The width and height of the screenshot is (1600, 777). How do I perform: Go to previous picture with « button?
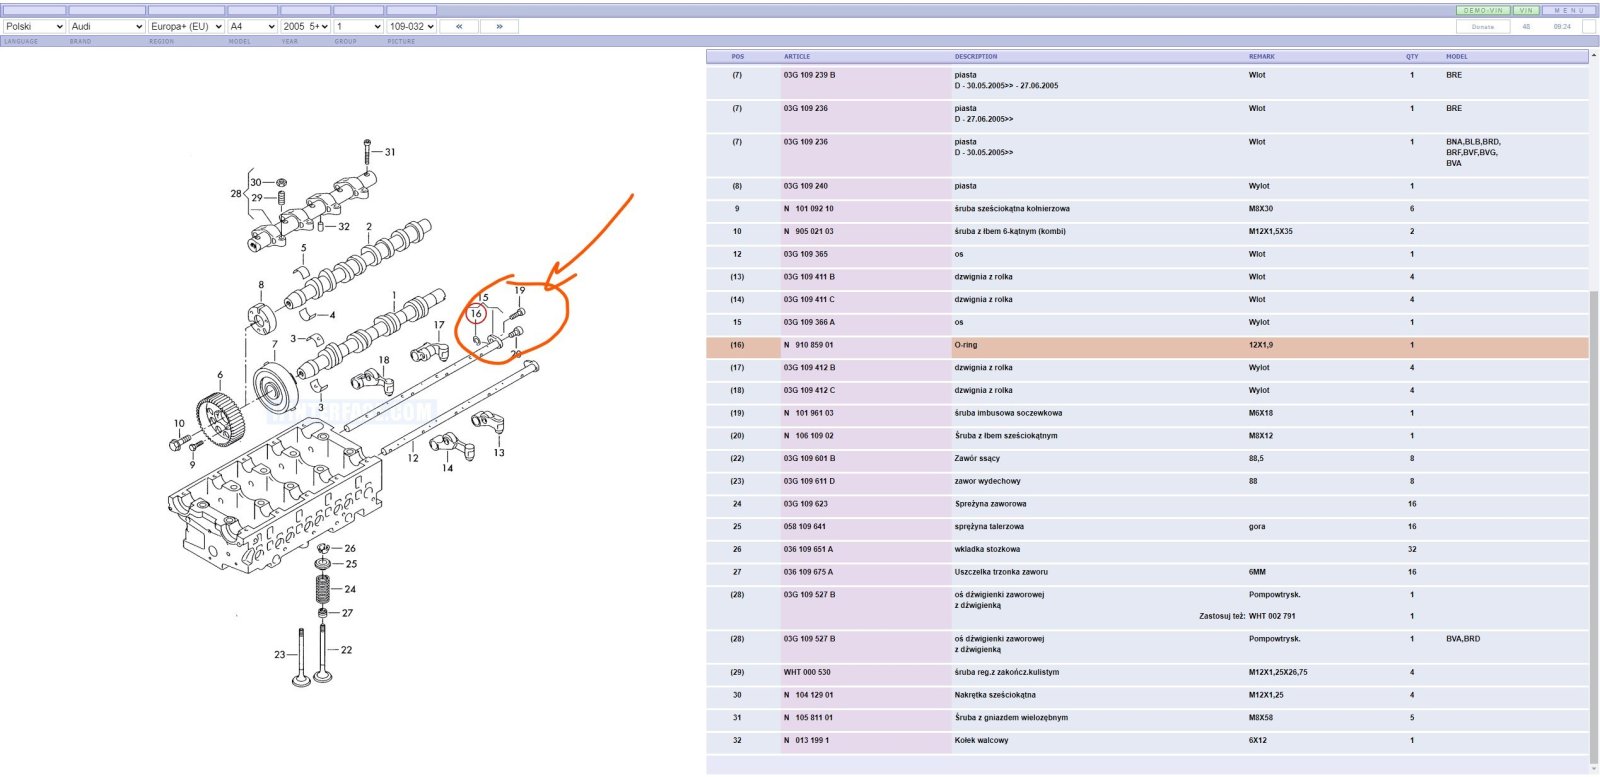(x=459, y=27)
